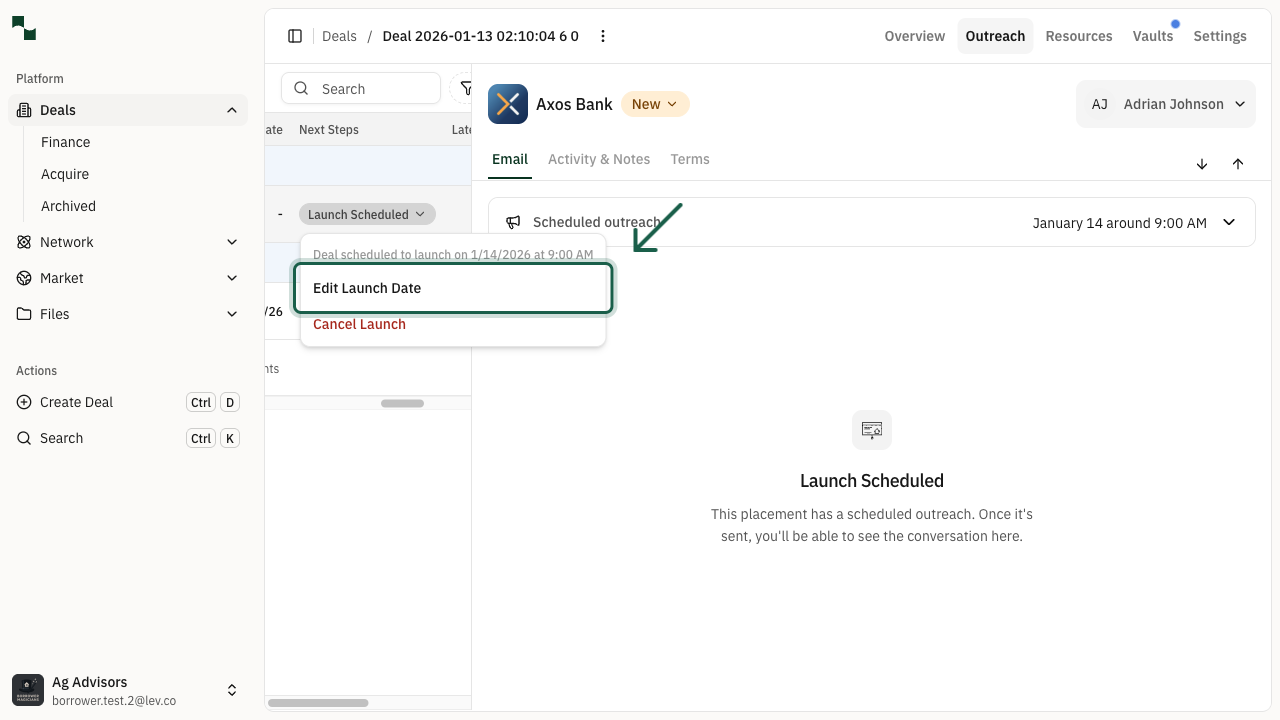The image size is (1280, 720).
Task: Click the plus icon beside Create Deal
Action: (24, 402)
